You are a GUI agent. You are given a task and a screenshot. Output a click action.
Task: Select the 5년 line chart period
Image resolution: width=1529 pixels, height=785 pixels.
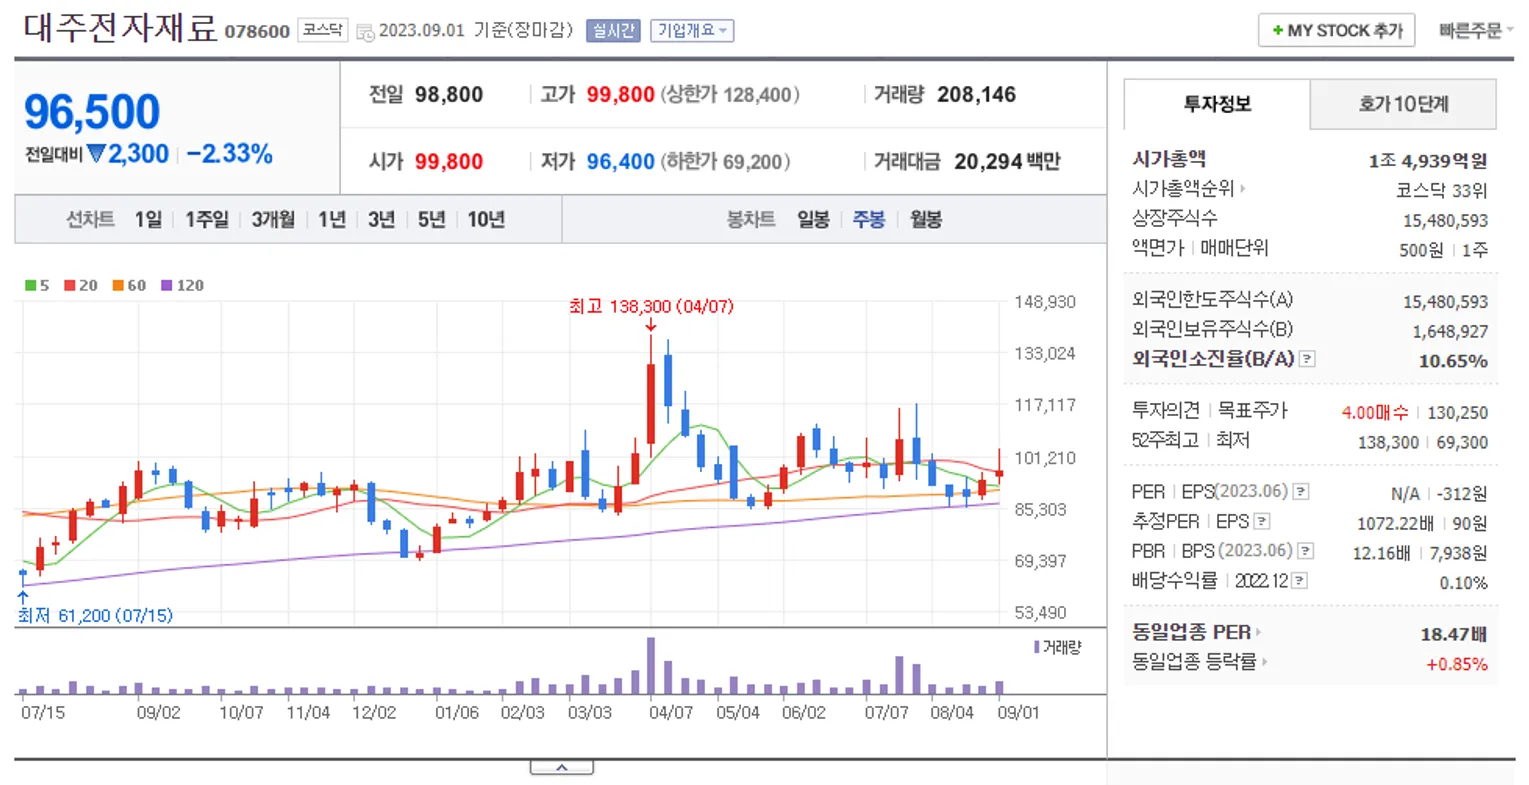click(x=431, y=220)
